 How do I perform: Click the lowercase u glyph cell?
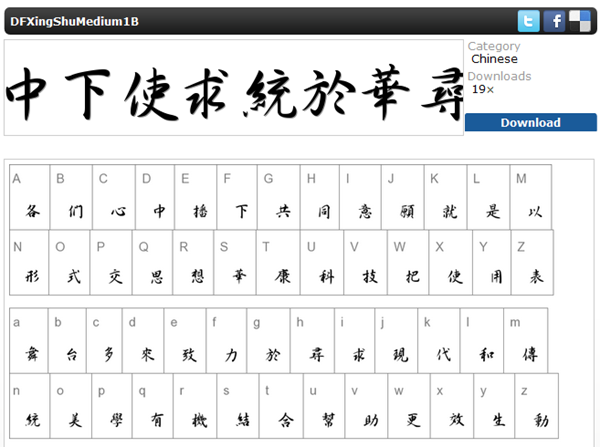coord(324,406)
